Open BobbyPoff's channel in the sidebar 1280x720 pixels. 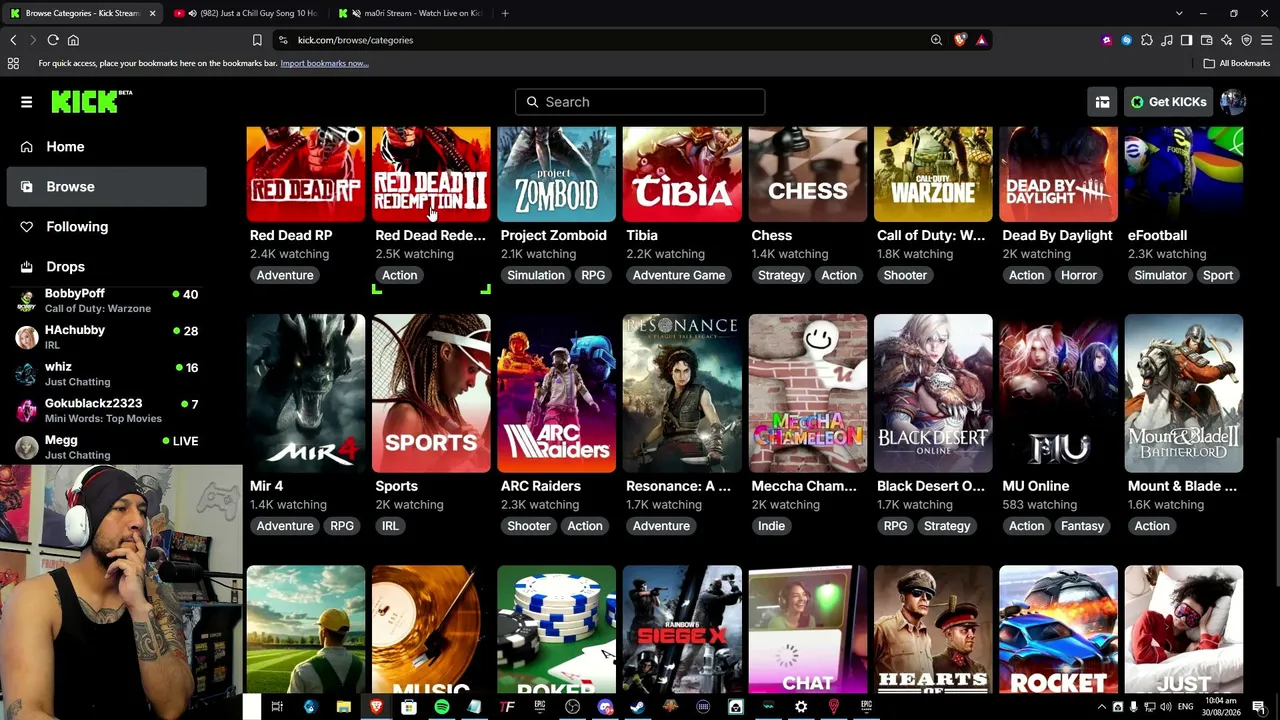click(x=107, y=300)
